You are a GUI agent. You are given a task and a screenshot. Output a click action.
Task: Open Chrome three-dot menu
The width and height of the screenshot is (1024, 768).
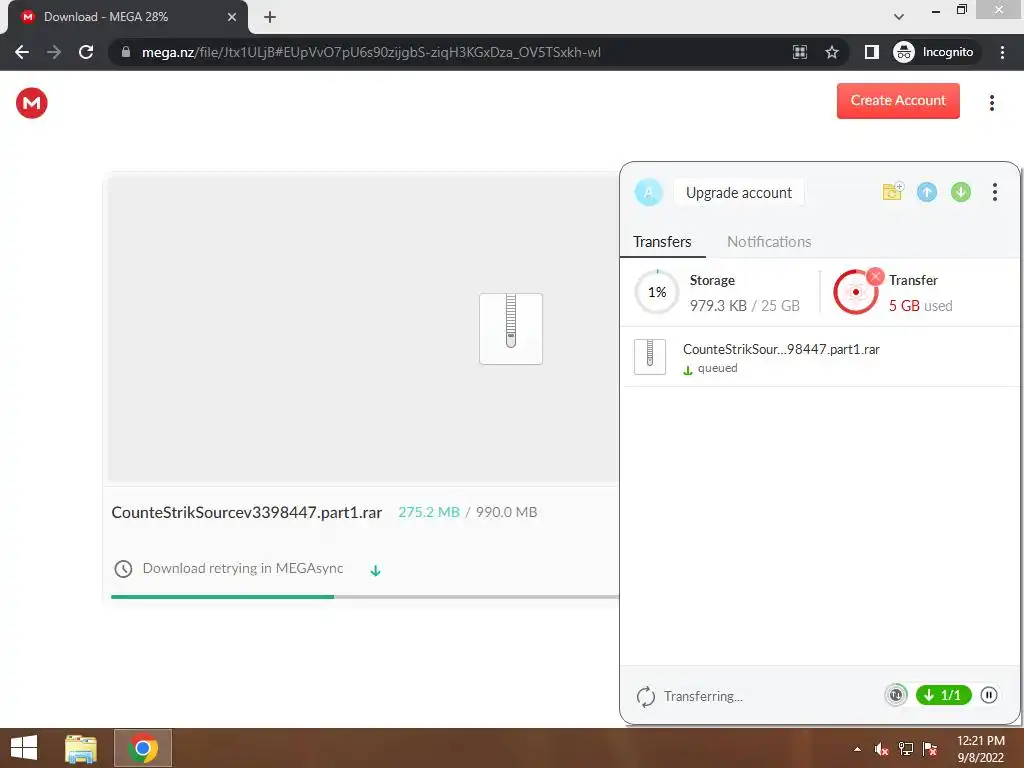coord(1002,52)
